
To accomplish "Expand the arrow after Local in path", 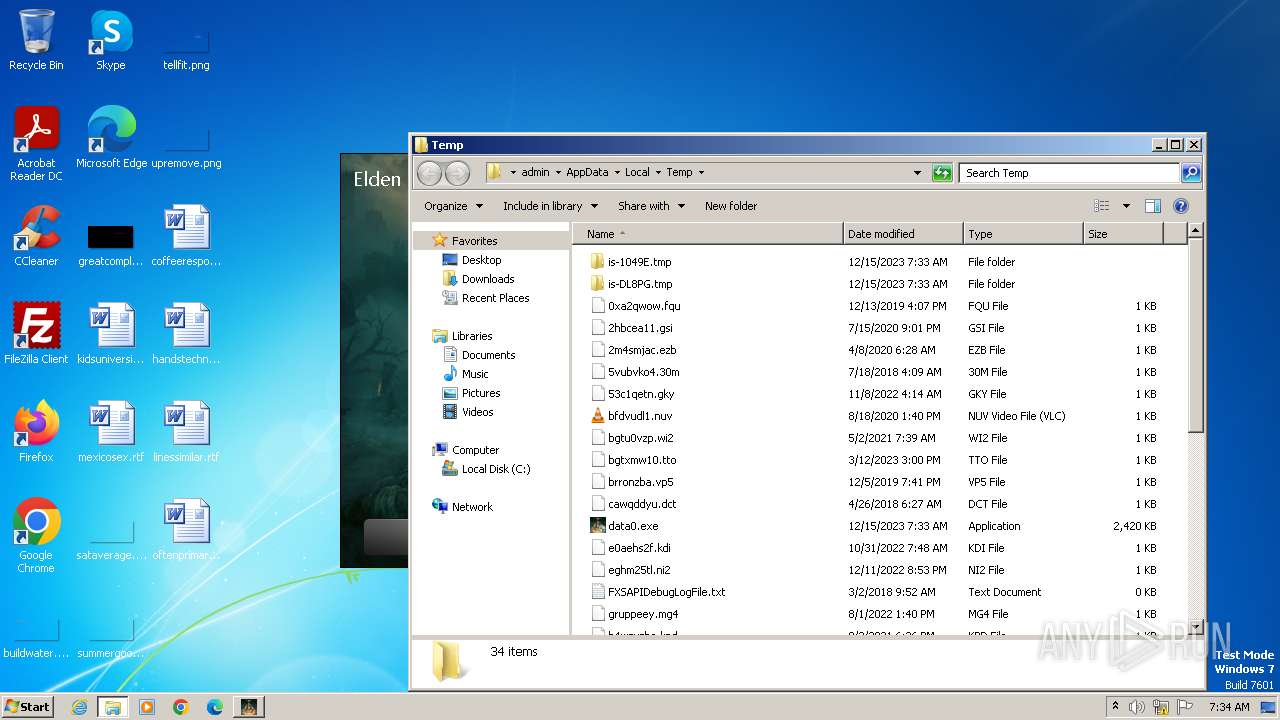I will [658, 172].
